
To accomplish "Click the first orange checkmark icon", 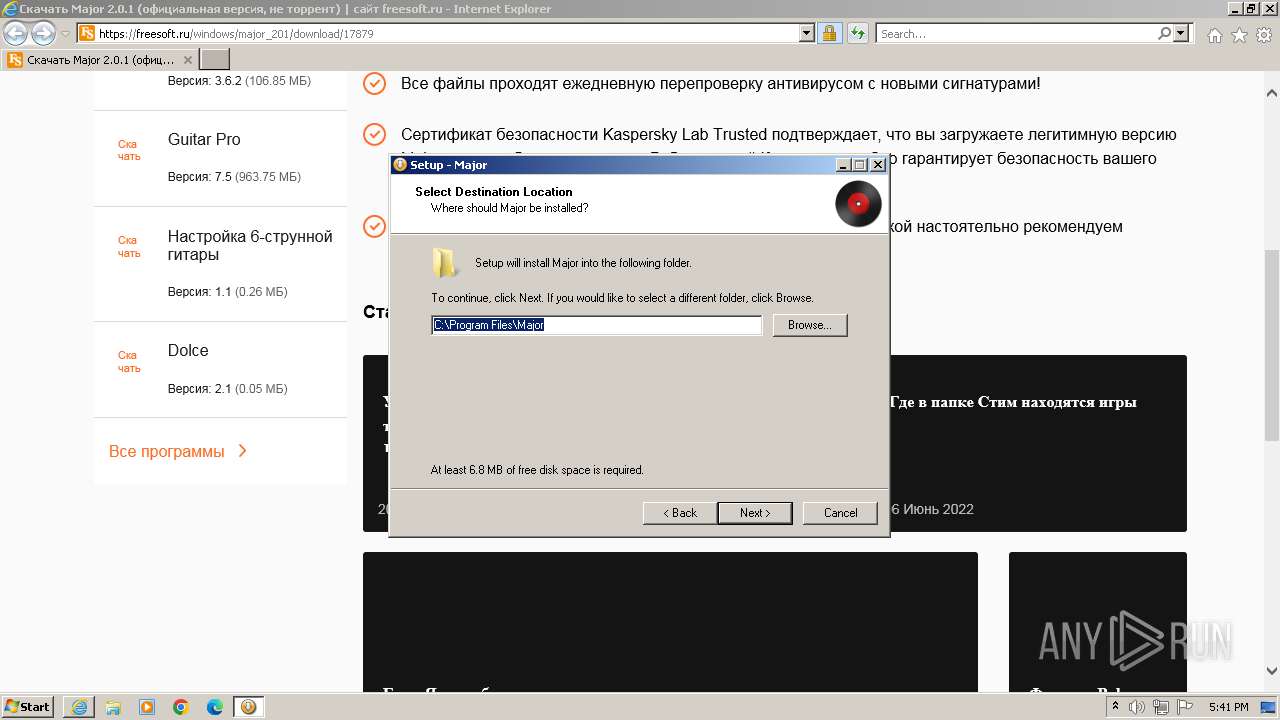I will pyautogui.click(x=374, y=83).
